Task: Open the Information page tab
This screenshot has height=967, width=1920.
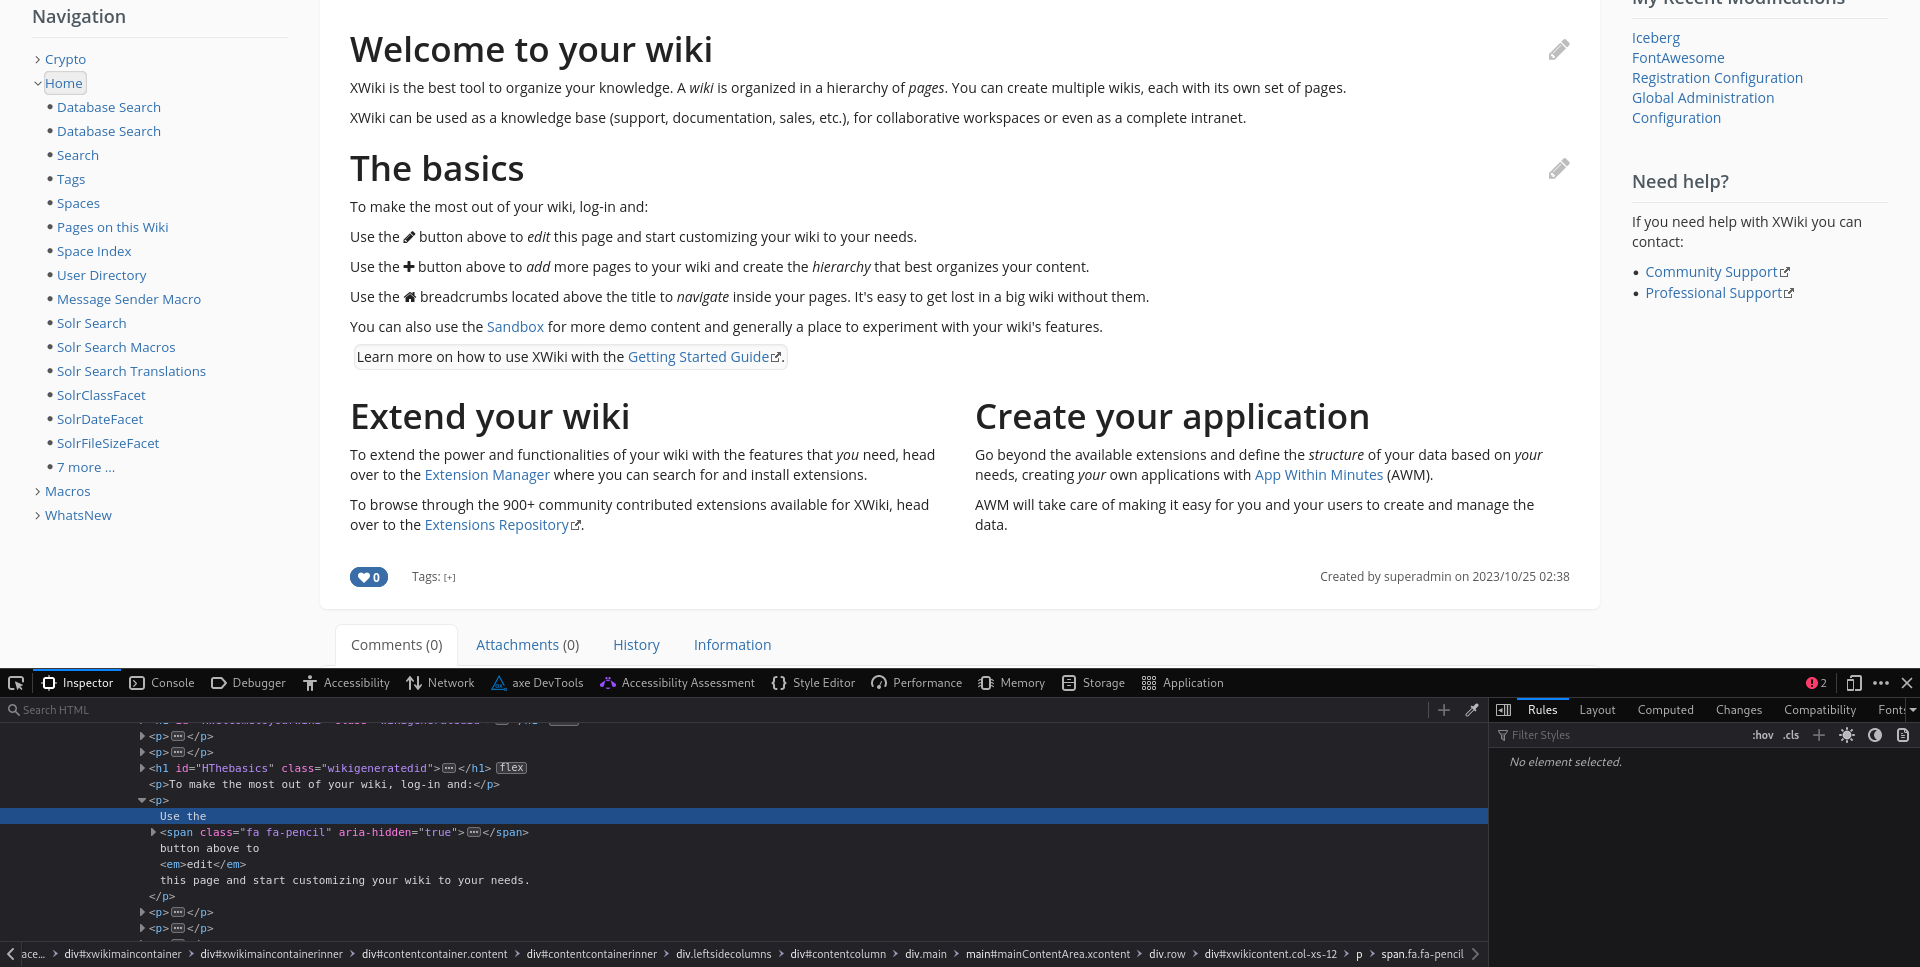Action: pos(732,646)
